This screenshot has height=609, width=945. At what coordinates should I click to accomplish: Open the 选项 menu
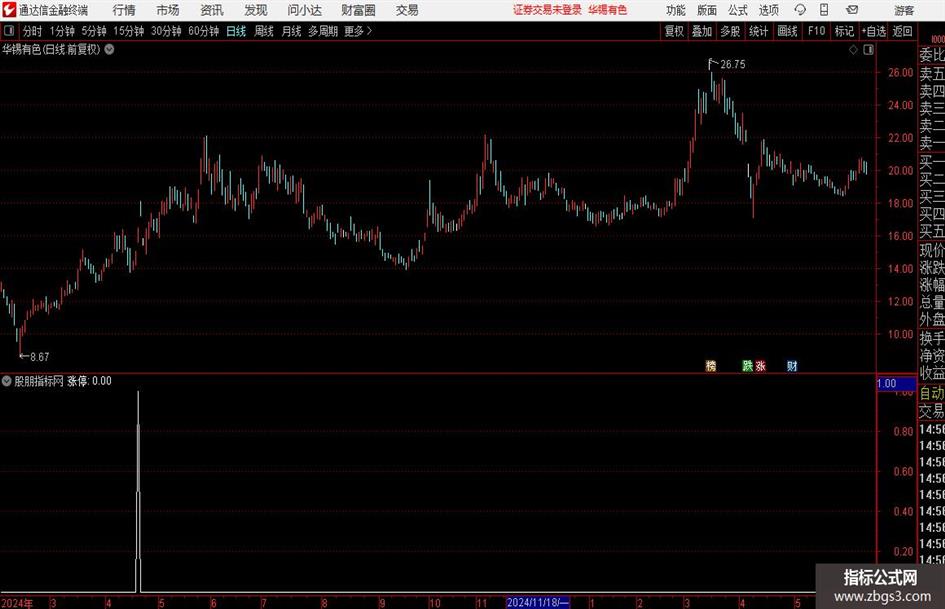tap(769, 10)
